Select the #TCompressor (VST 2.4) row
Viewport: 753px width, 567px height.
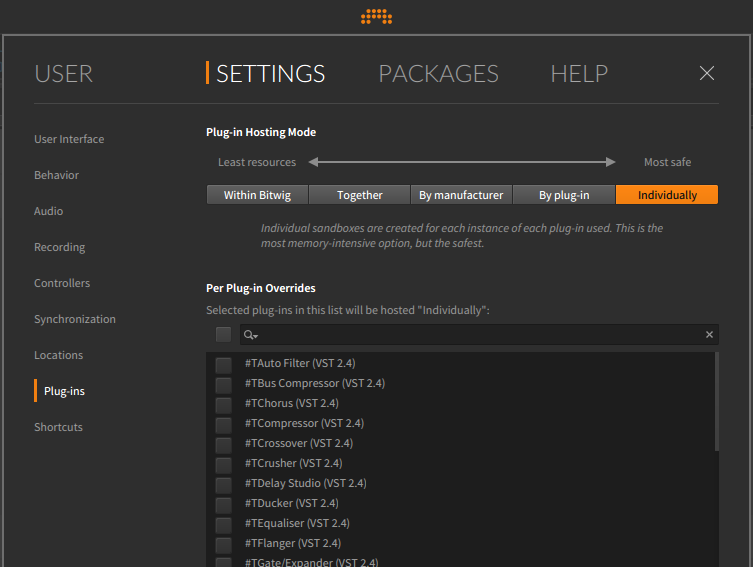(x=460, y=423)
